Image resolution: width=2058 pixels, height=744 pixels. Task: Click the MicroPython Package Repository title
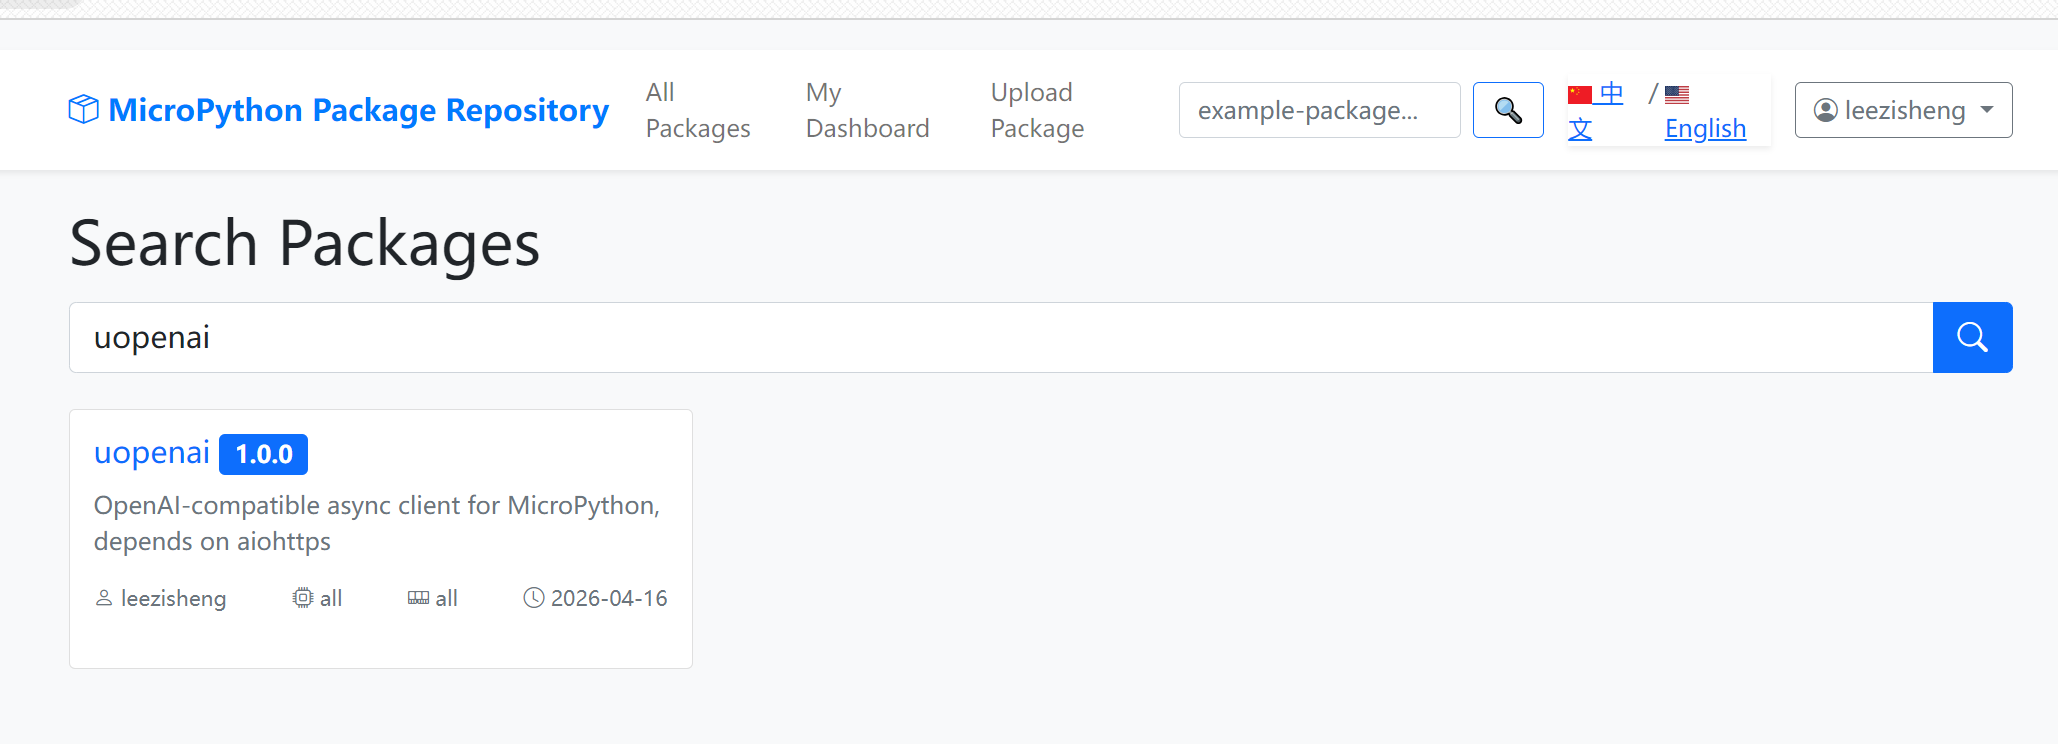tap(358, 110)
